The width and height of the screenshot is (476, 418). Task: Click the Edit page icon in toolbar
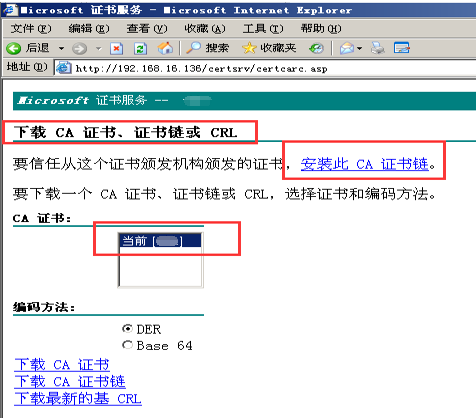(x=401, y=48)
